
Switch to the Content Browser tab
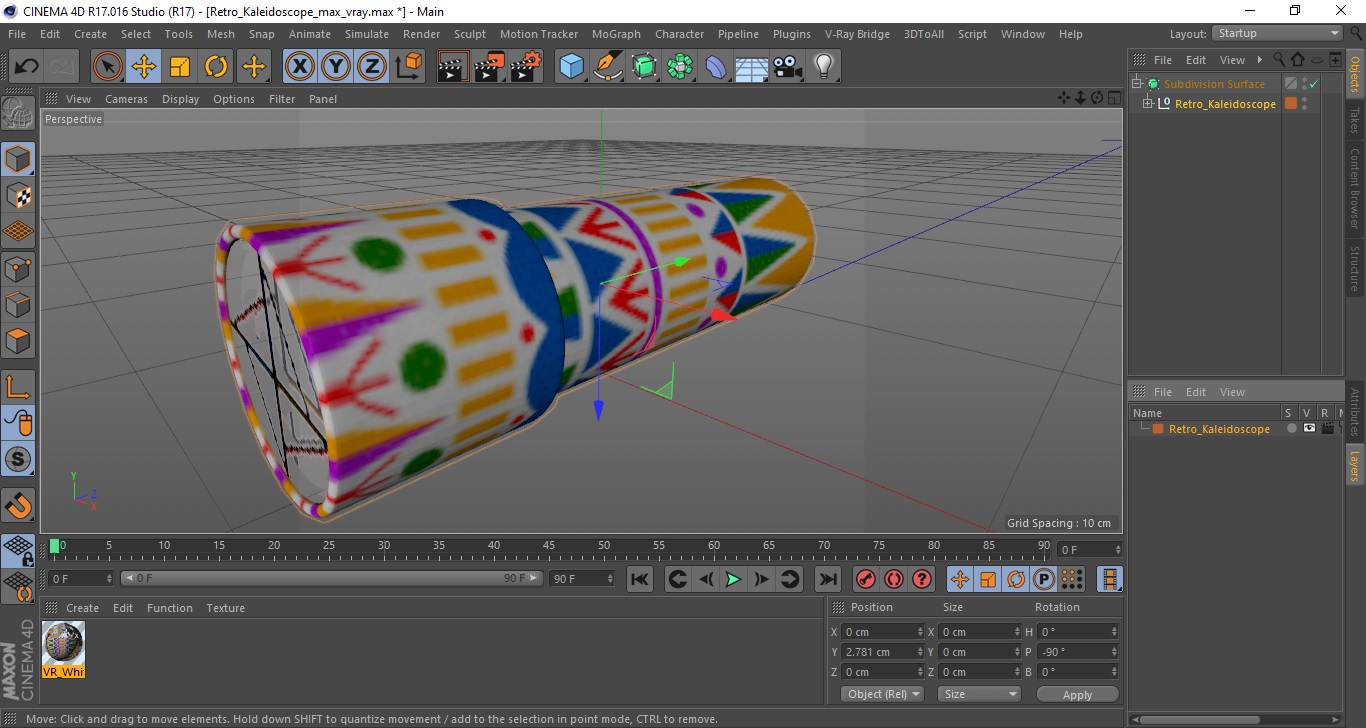click(1355, 189)
